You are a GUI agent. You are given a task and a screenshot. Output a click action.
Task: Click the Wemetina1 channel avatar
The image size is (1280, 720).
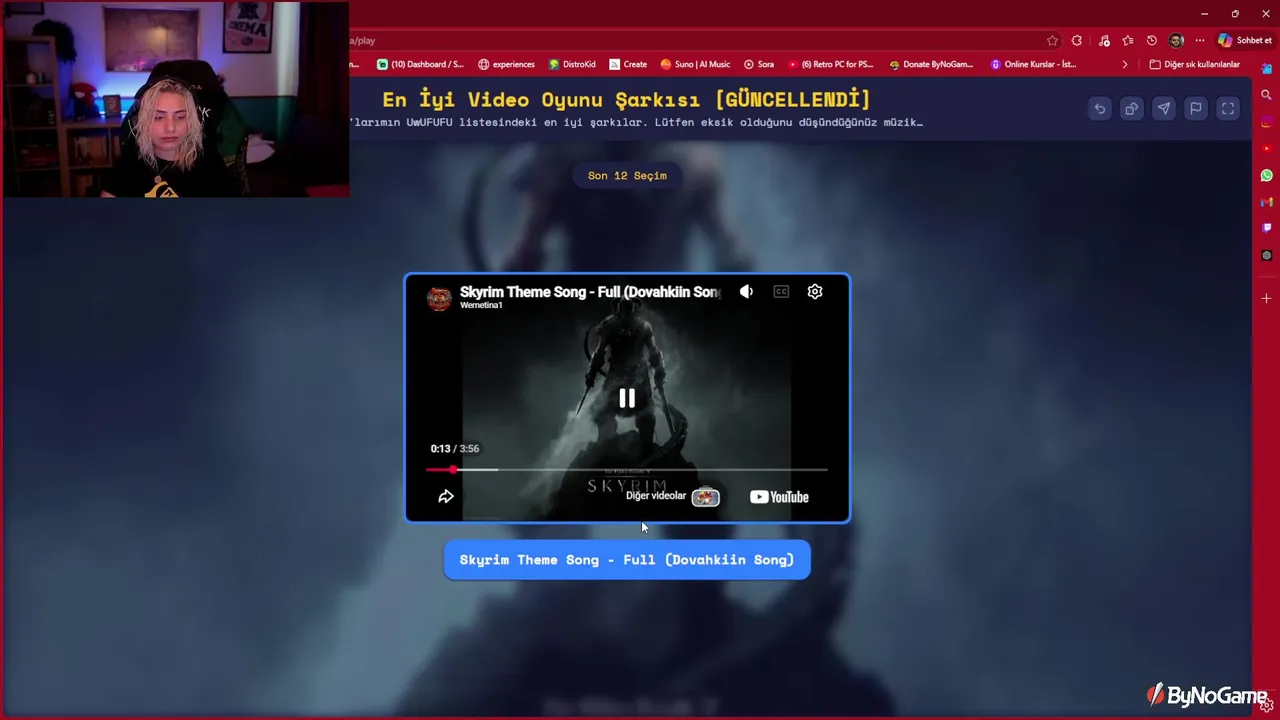[439, 298]
